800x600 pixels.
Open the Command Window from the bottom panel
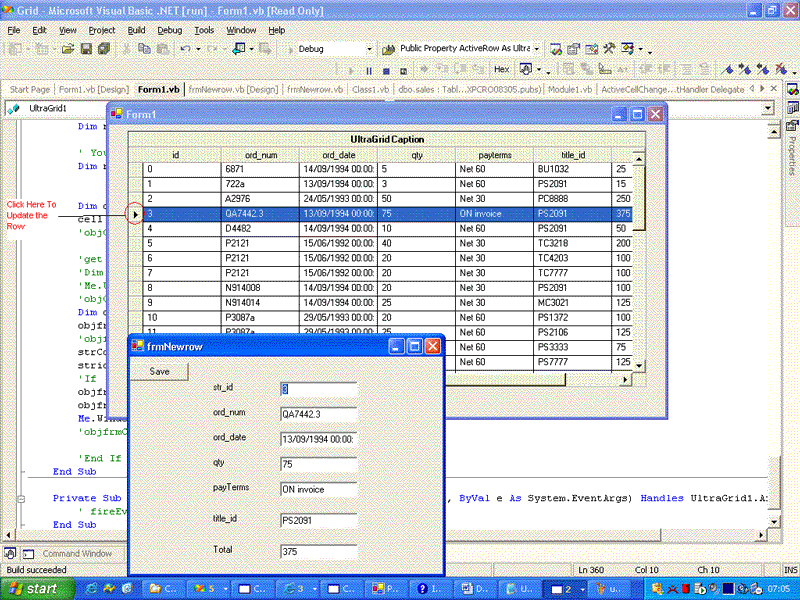tap(80, 553)
